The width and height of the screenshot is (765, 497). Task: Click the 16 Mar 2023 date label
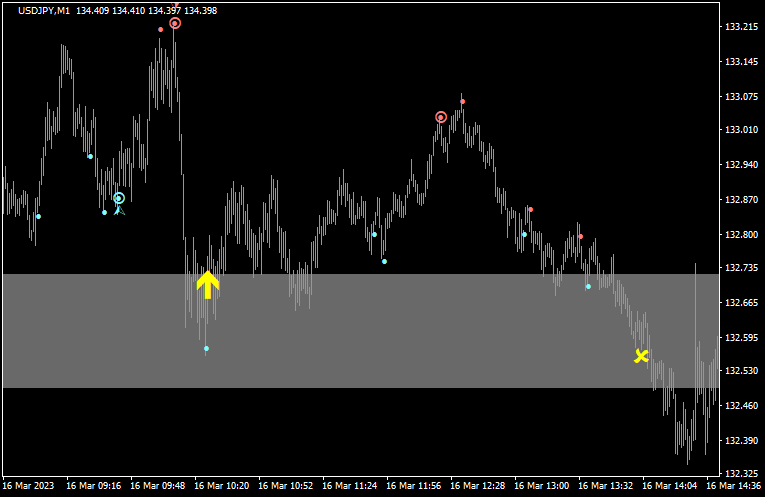coord(29,486)
